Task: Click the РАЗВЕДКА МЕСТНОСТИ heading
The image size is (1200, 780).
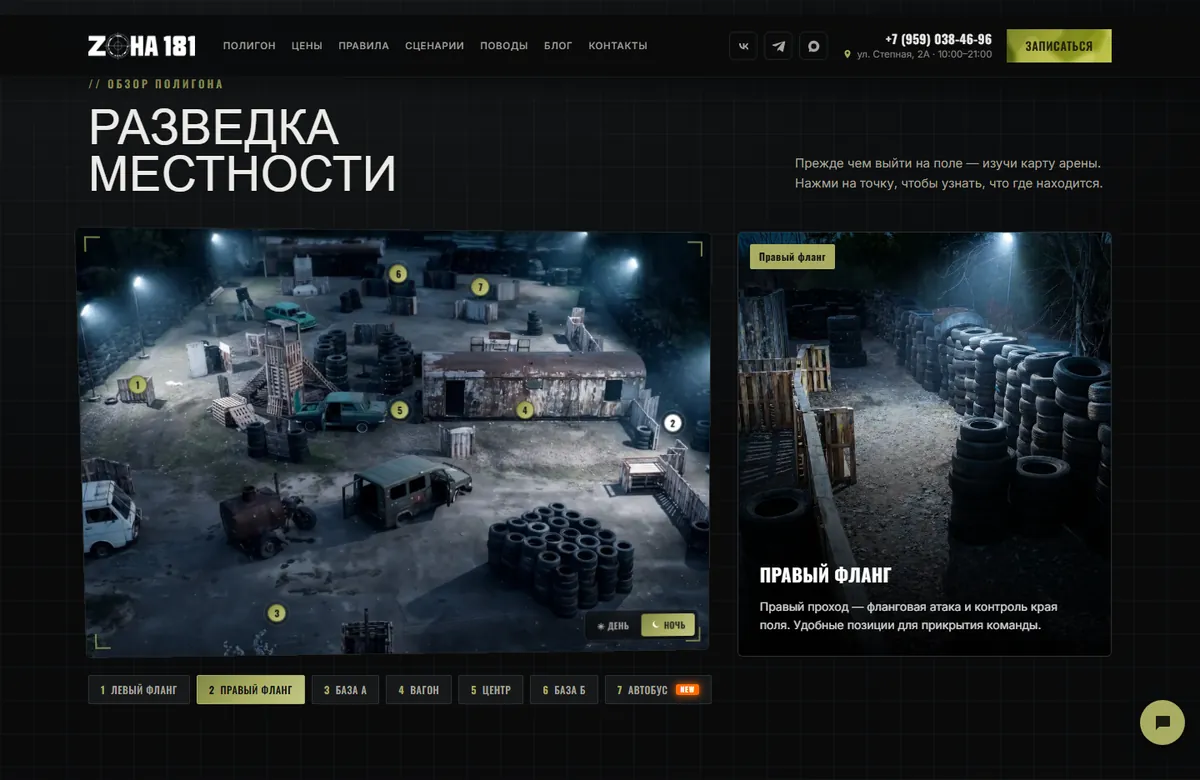Action: click(x=243, y=151)
